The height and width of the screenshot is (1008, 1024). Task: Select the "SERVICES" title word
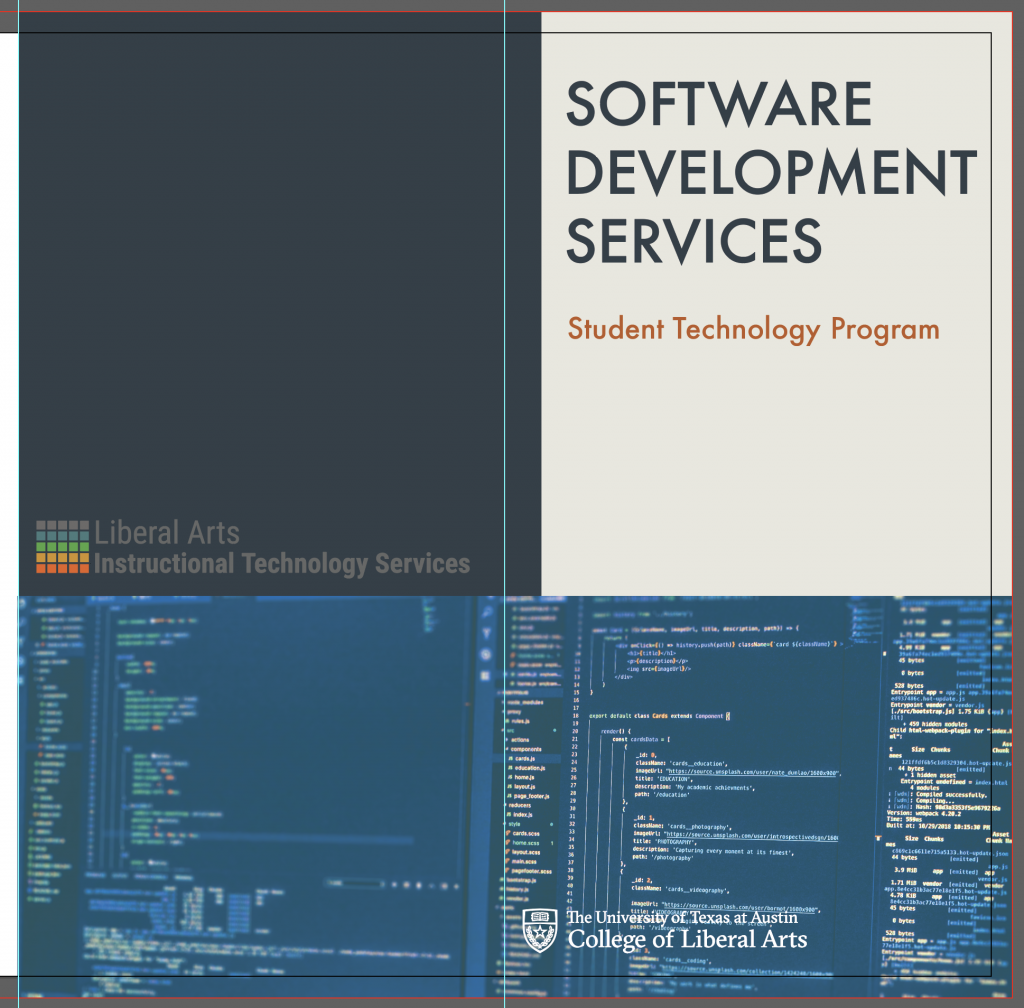pyautogui.click(x=694, y=239)
